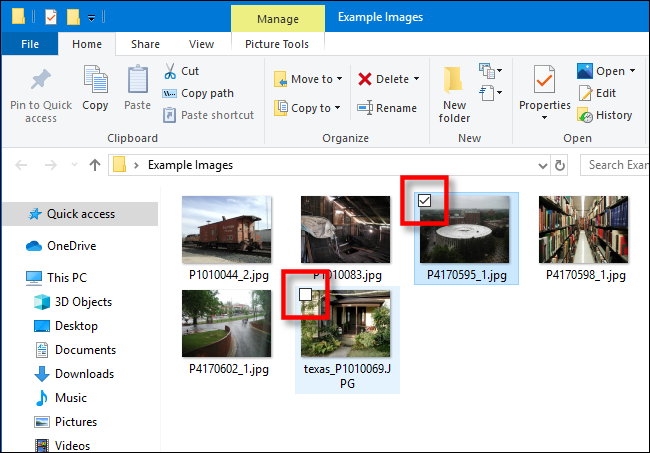650x453 pixels.
Task: Expand the Move to dropdown
Action: (x=340, y=79)
